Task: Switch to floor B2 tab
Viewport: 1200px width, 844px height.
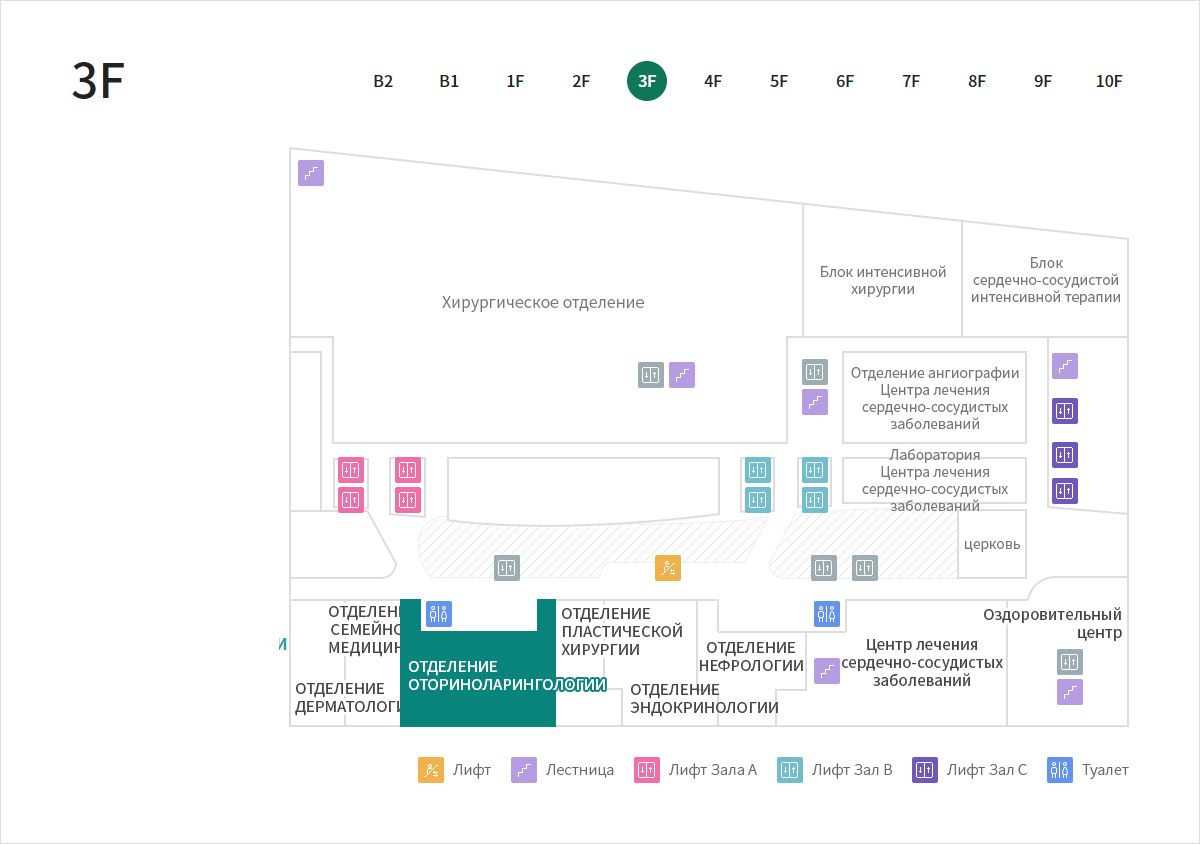Action: (383, 82)
